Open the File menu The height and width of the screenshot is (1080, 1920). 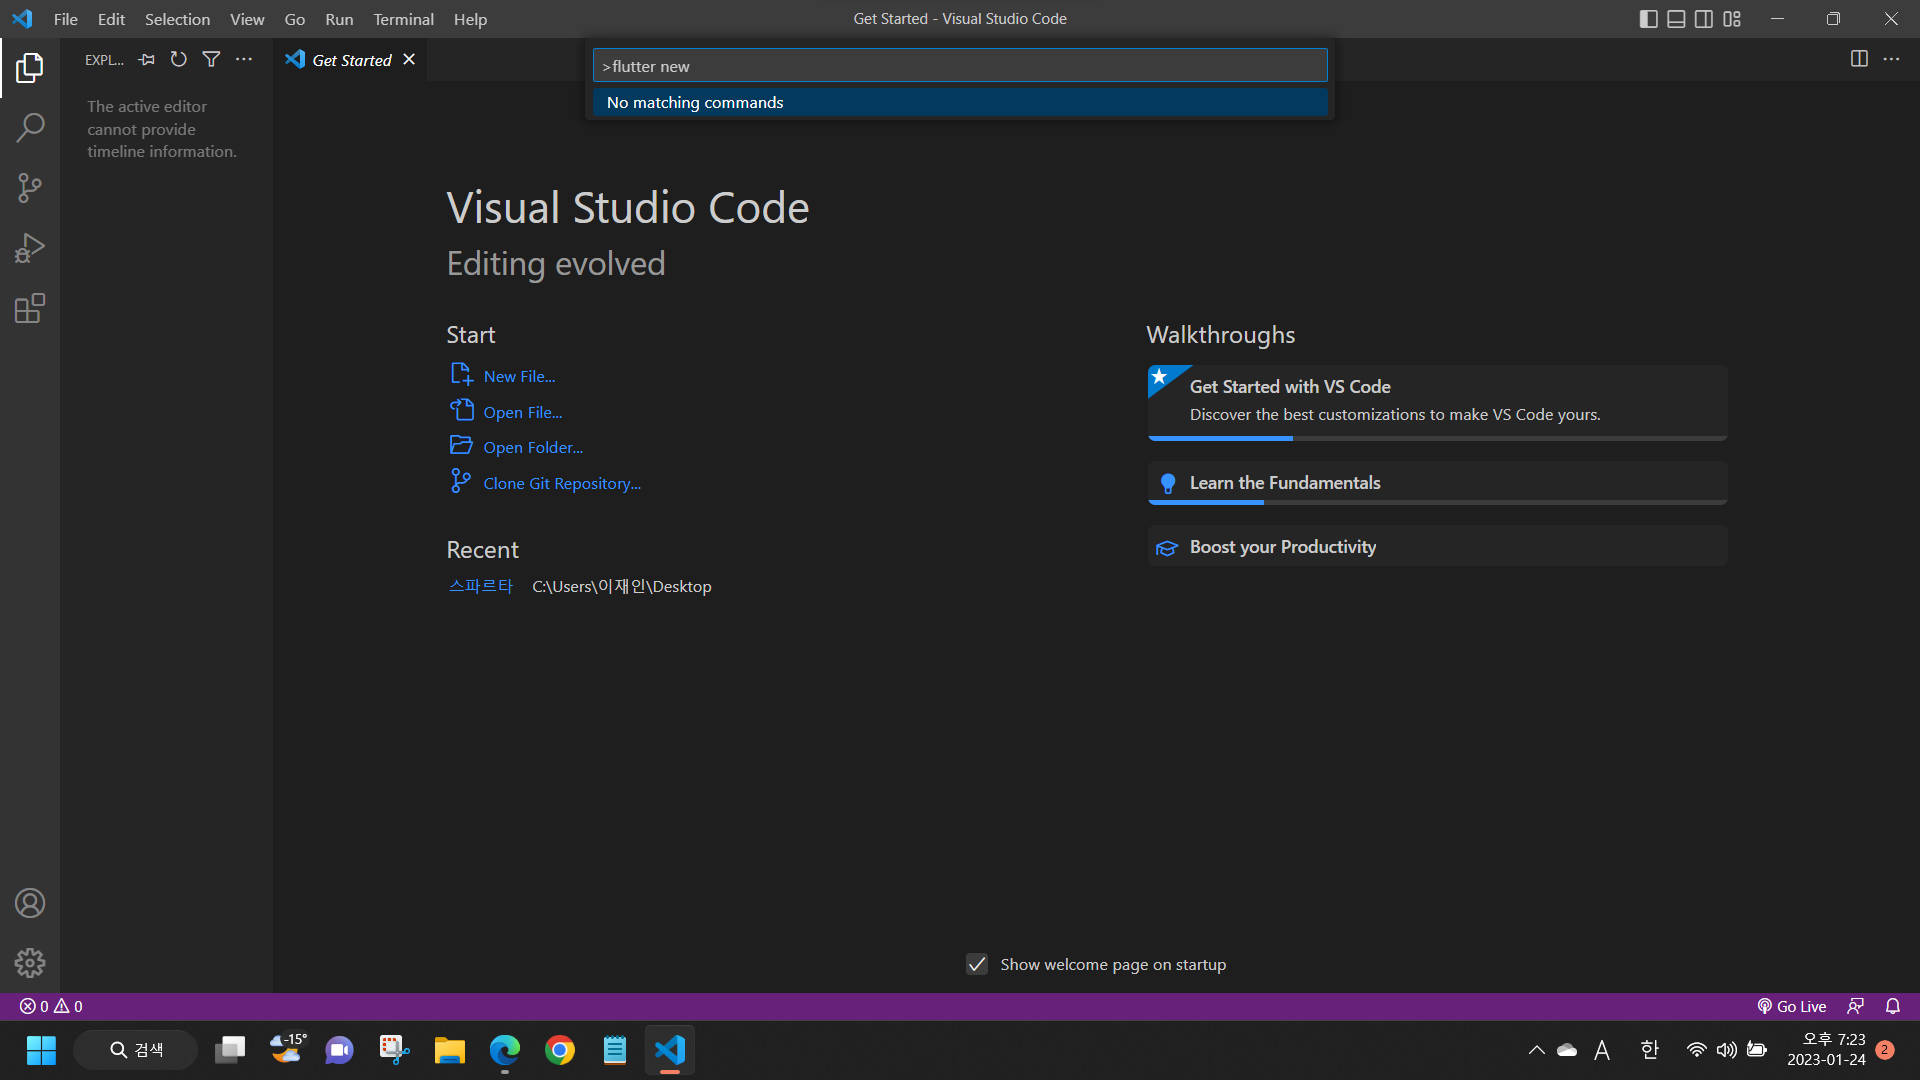pos(66,19)
